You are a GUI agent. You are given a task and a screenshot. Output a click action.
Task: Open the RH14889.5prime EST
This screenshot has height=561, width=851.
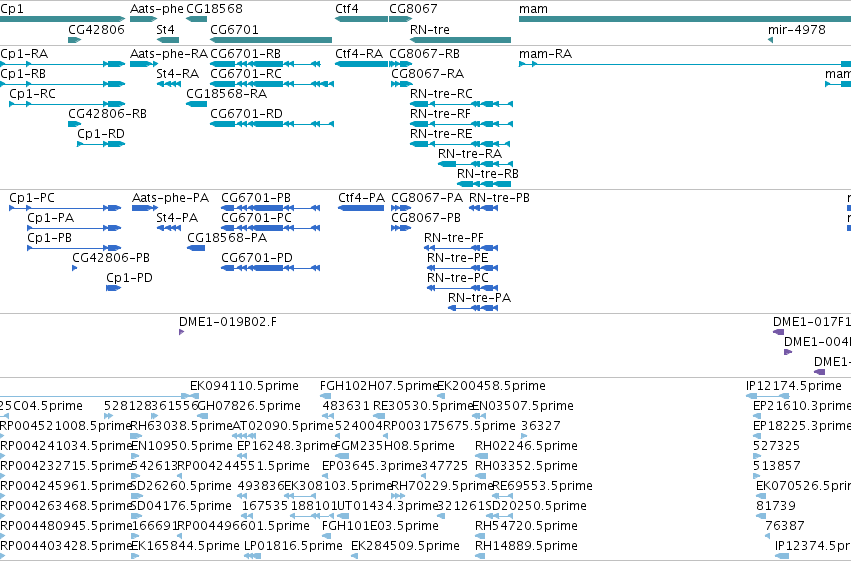pyautogui.click(x=480, y=556)
